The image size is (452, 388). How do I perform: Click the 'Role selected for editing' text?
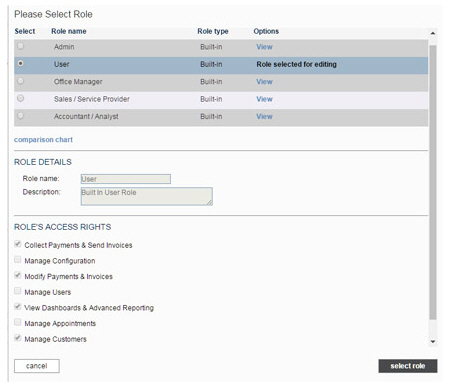[x=296, y=64]
